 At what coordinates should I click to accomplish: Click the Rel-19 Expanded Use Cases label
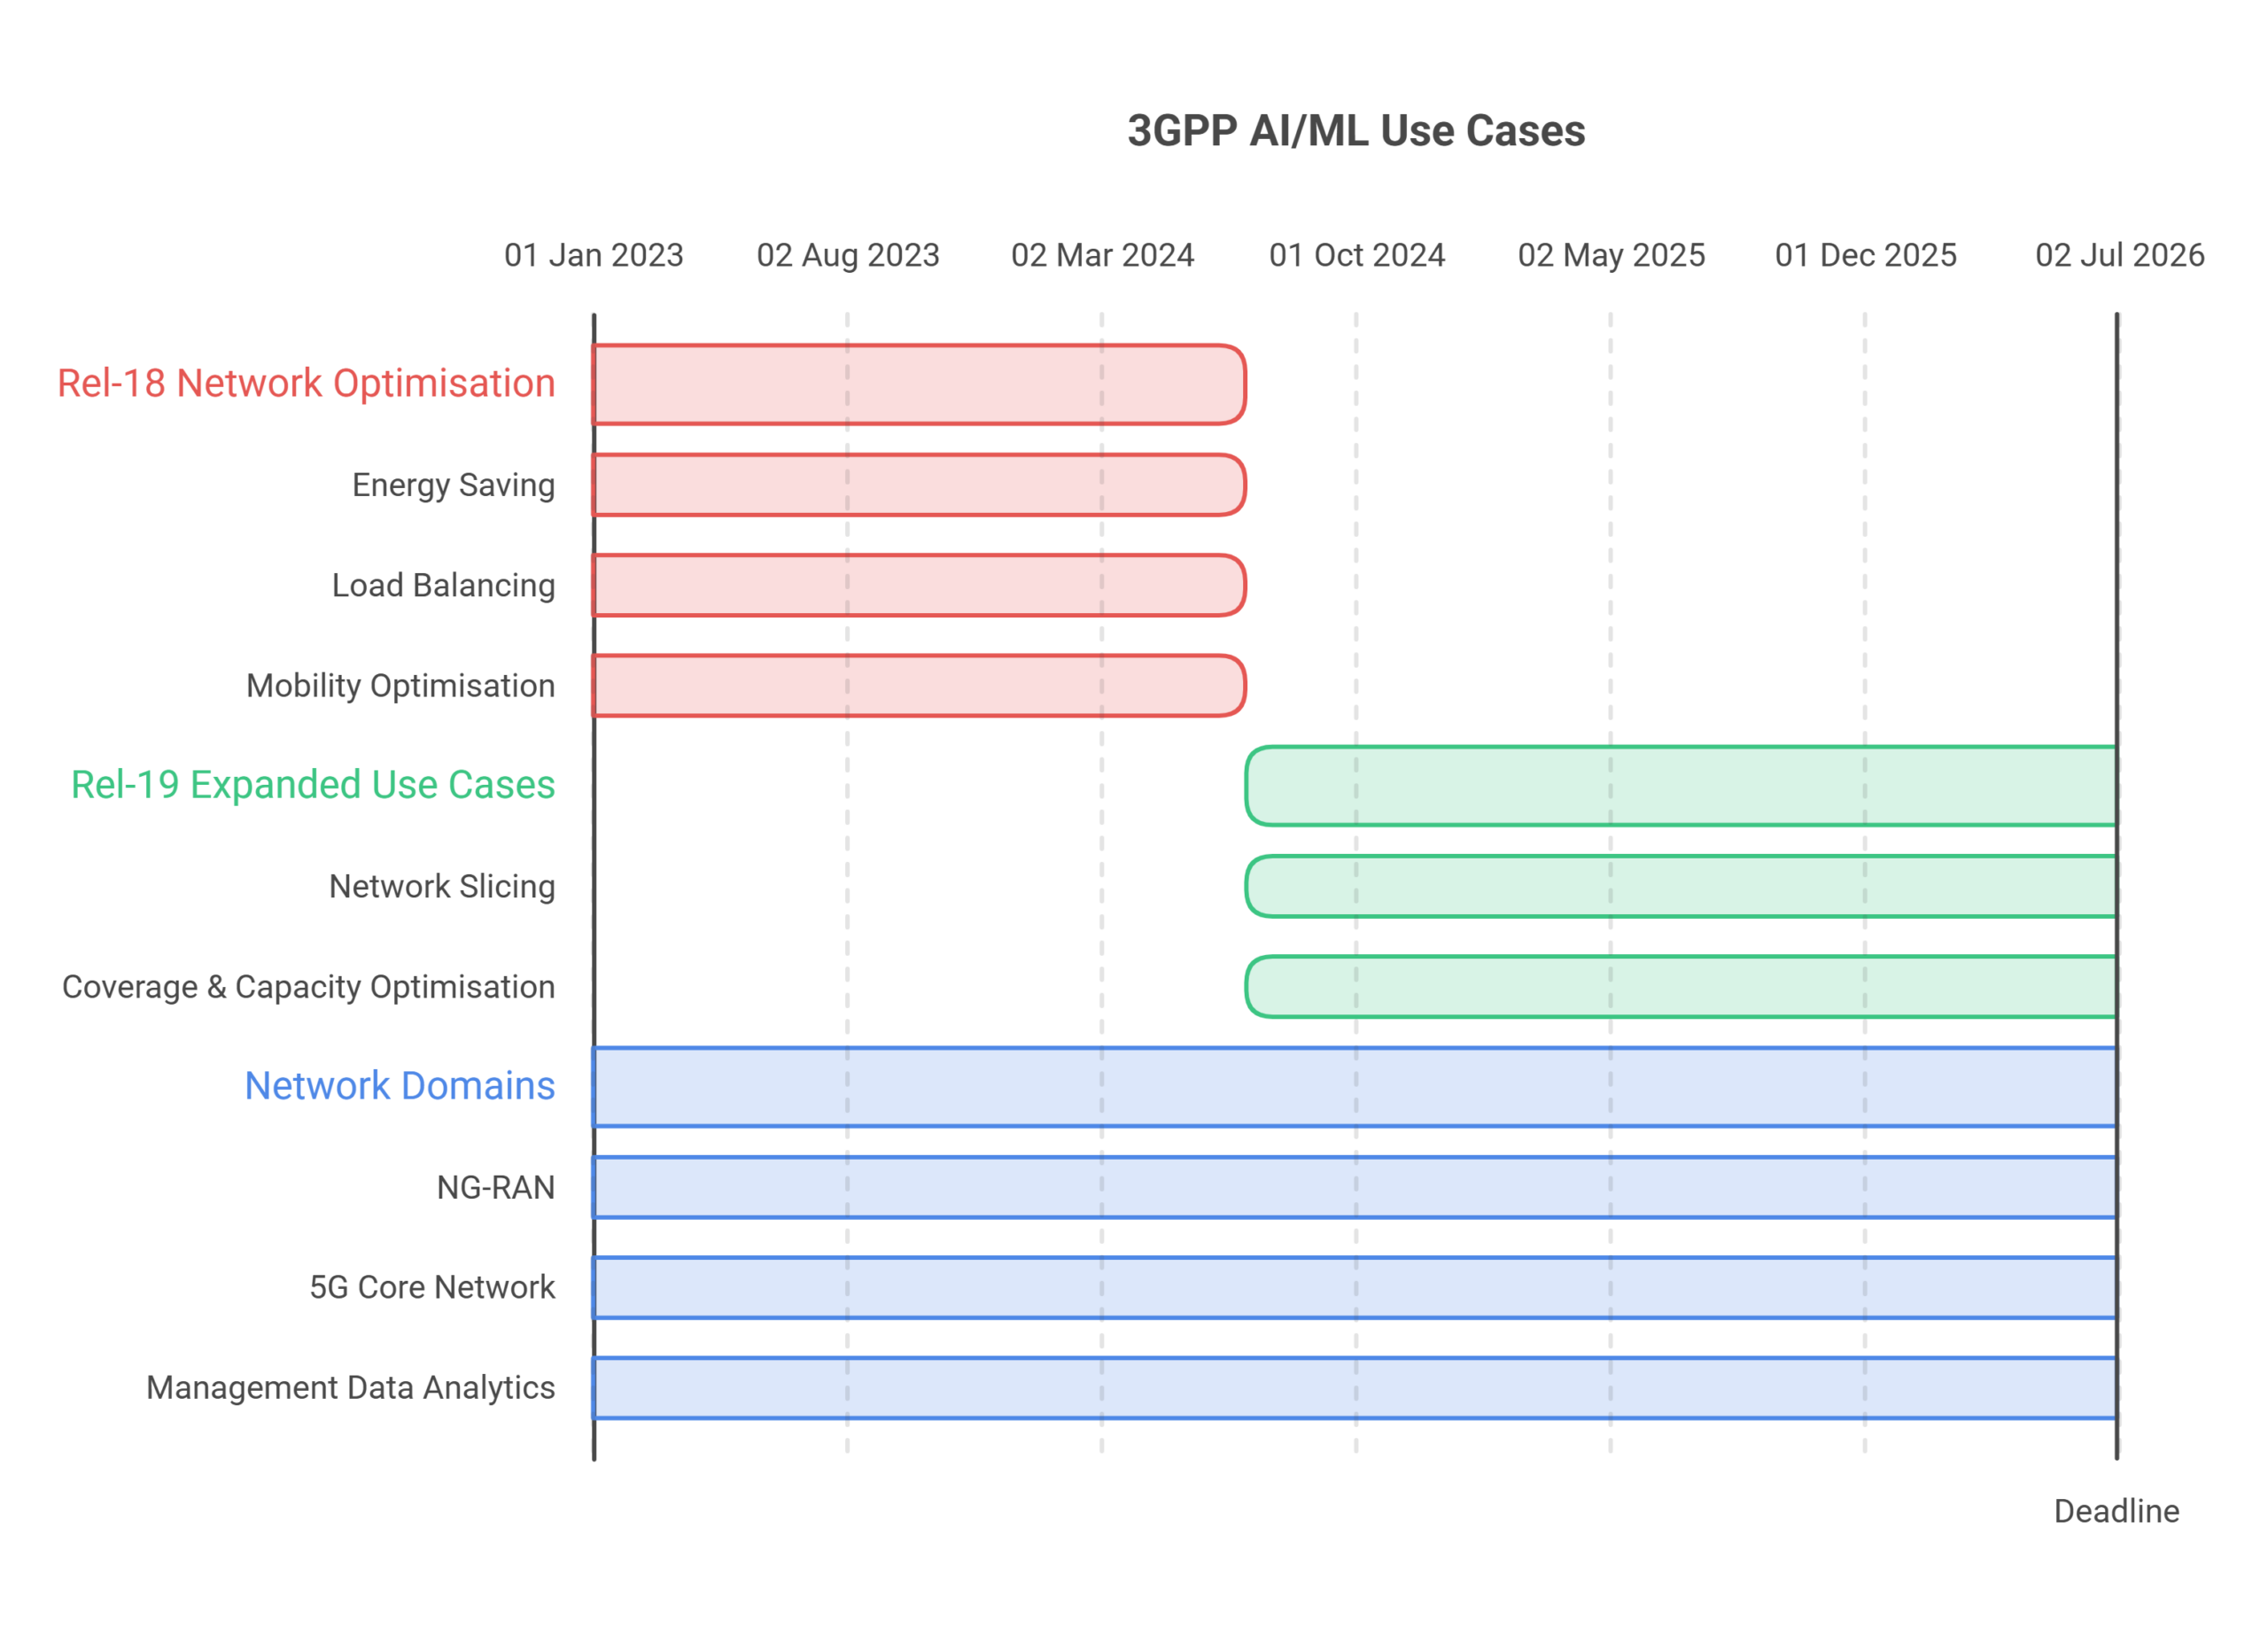pyautogui.click(x=313, y=785)
